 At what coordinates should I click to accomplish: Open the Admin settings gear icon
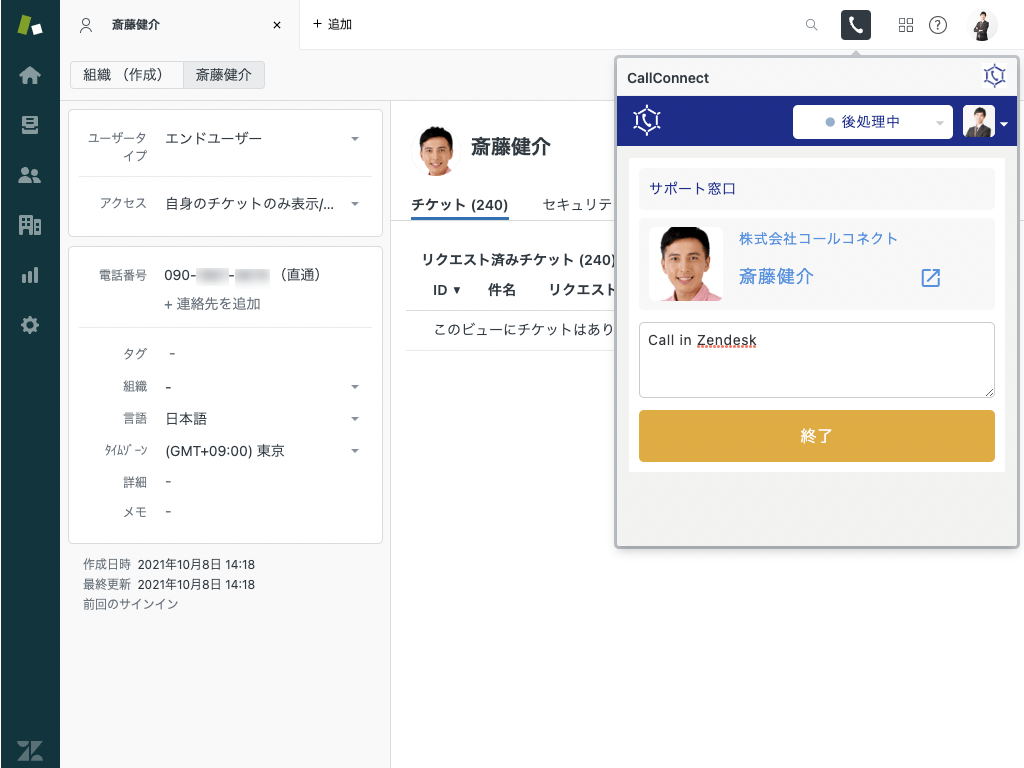(x=30, y=325)
